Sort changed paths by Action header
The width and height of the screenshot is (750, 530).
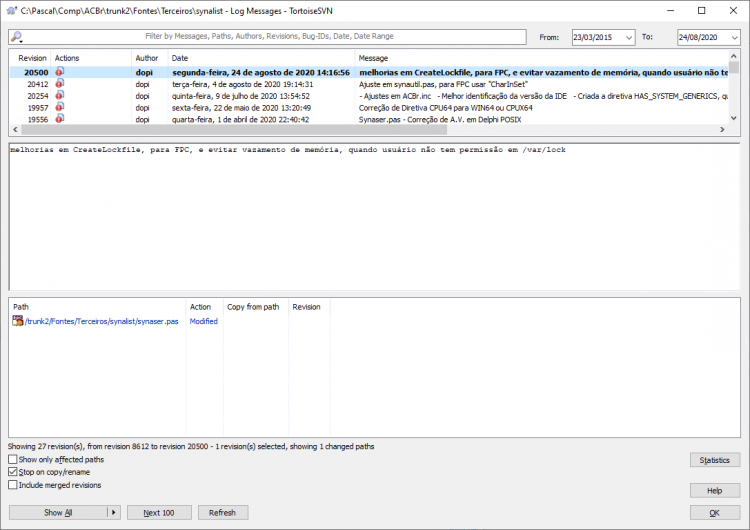[x=204, y=307]
